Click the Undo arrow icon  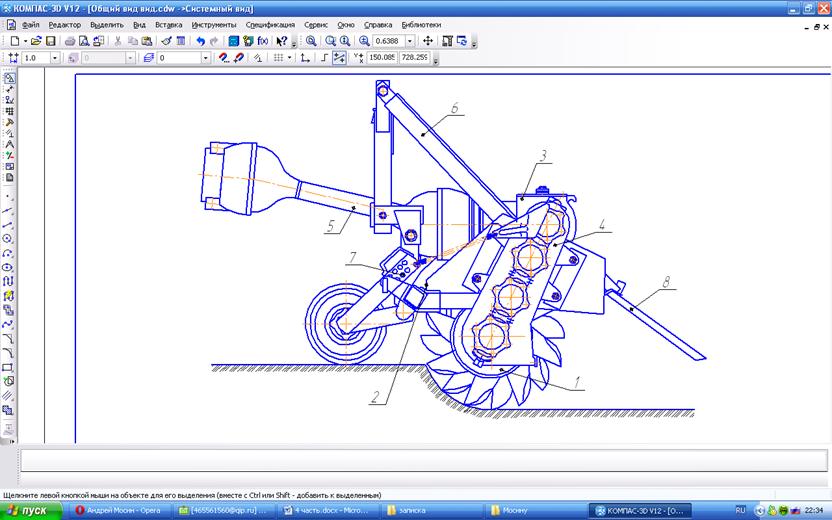click(x=200, y=41)
